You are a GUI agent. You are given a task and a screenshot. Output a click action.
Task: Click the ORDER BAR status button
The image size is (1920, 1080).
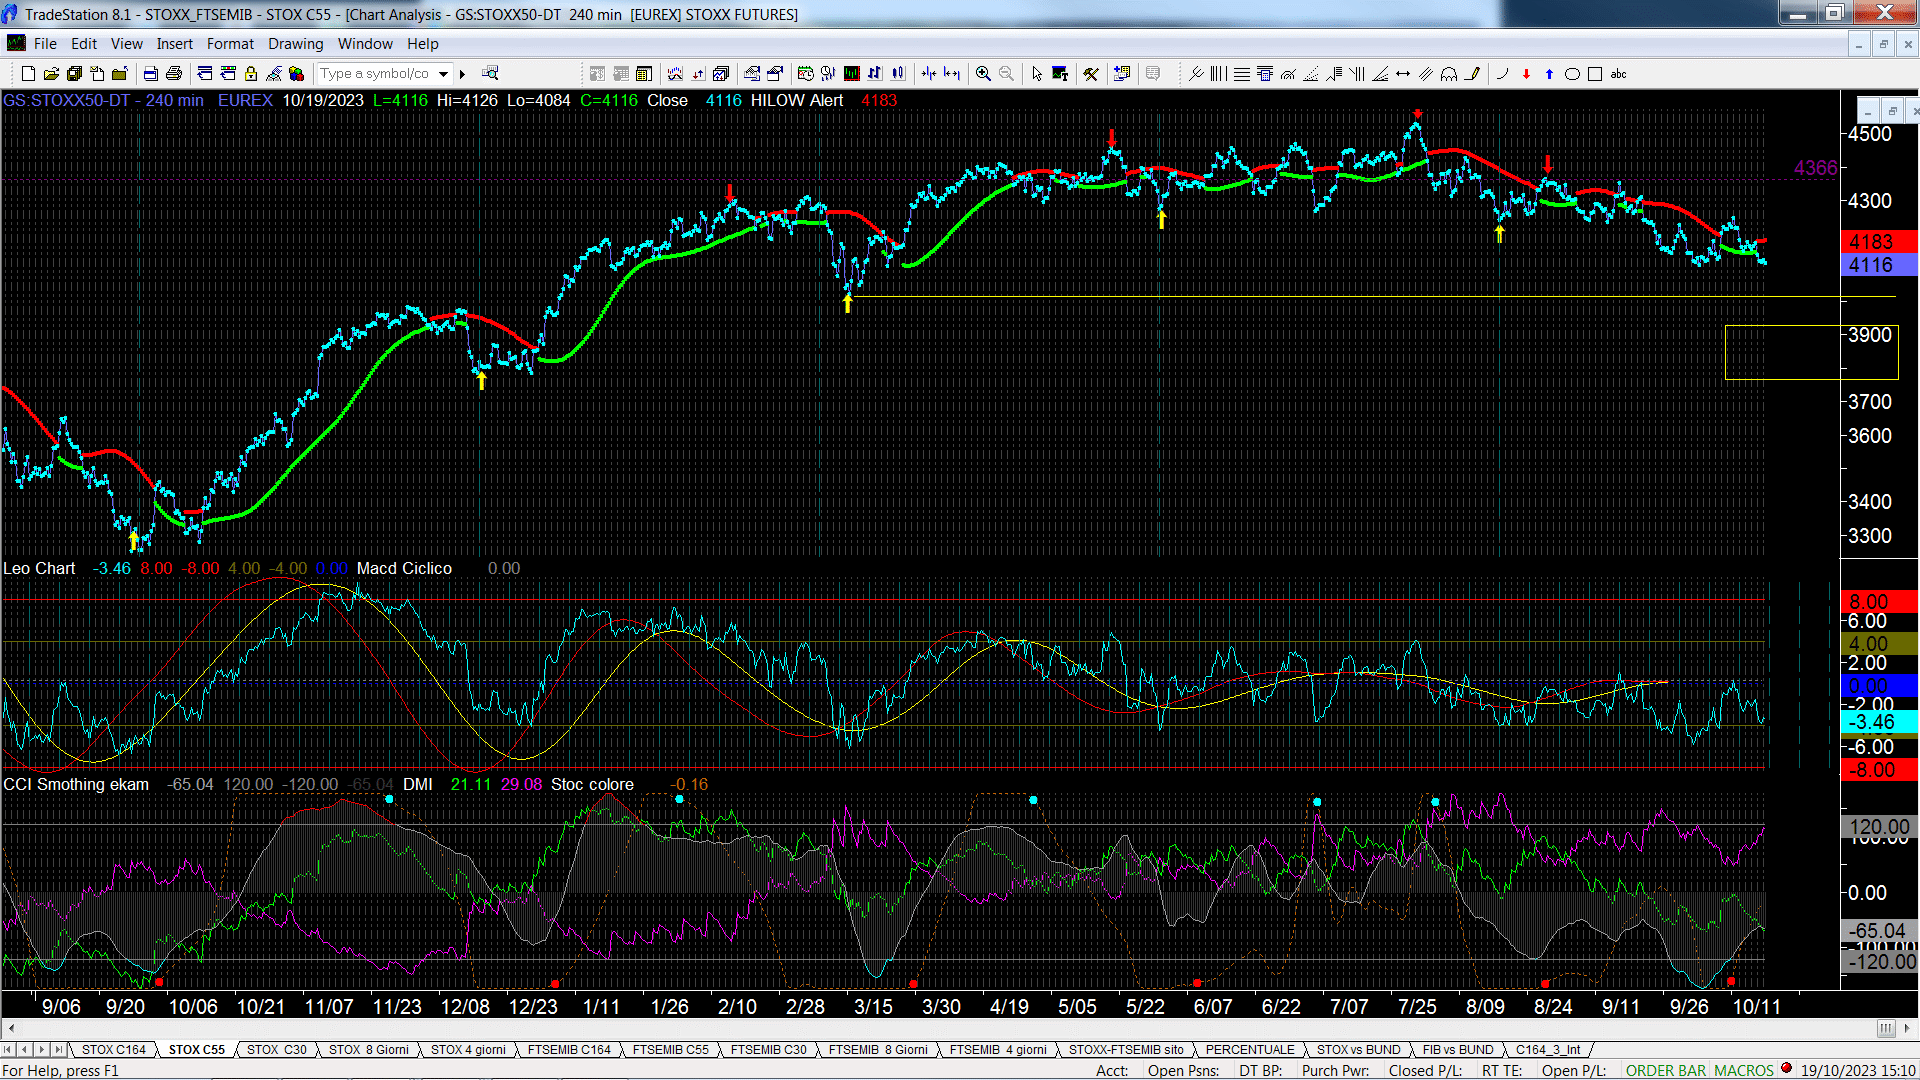coord(1665,1070)
